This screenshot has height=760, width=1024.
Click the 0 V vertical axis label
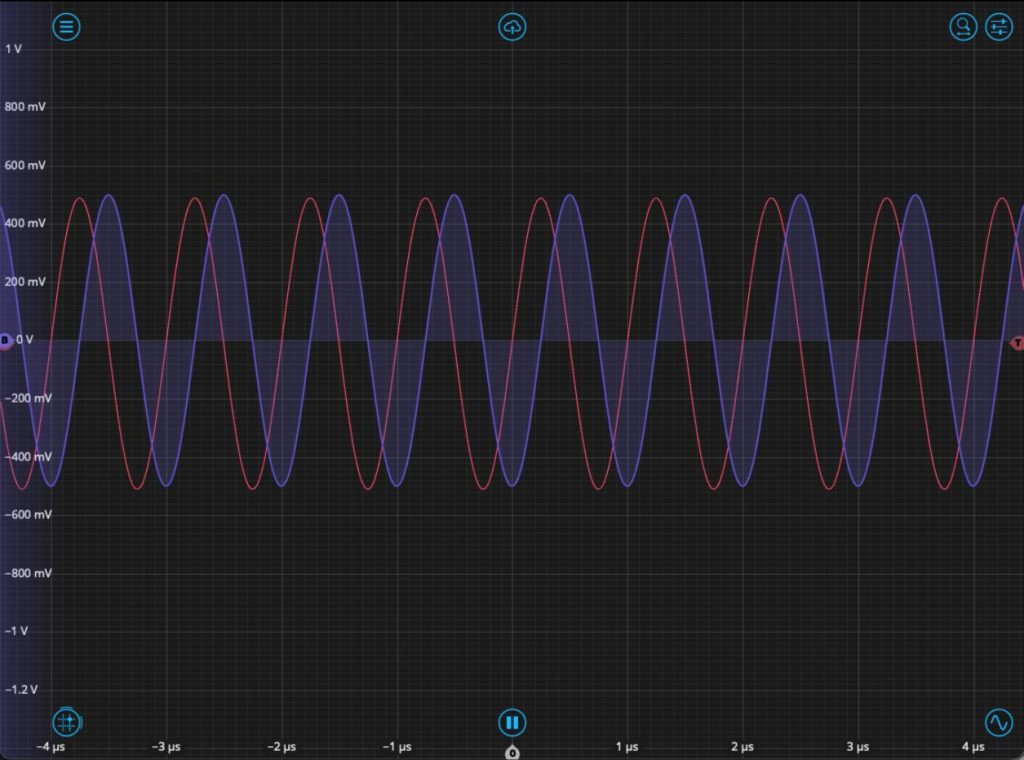pyautogui.click(x=25, y=340)
